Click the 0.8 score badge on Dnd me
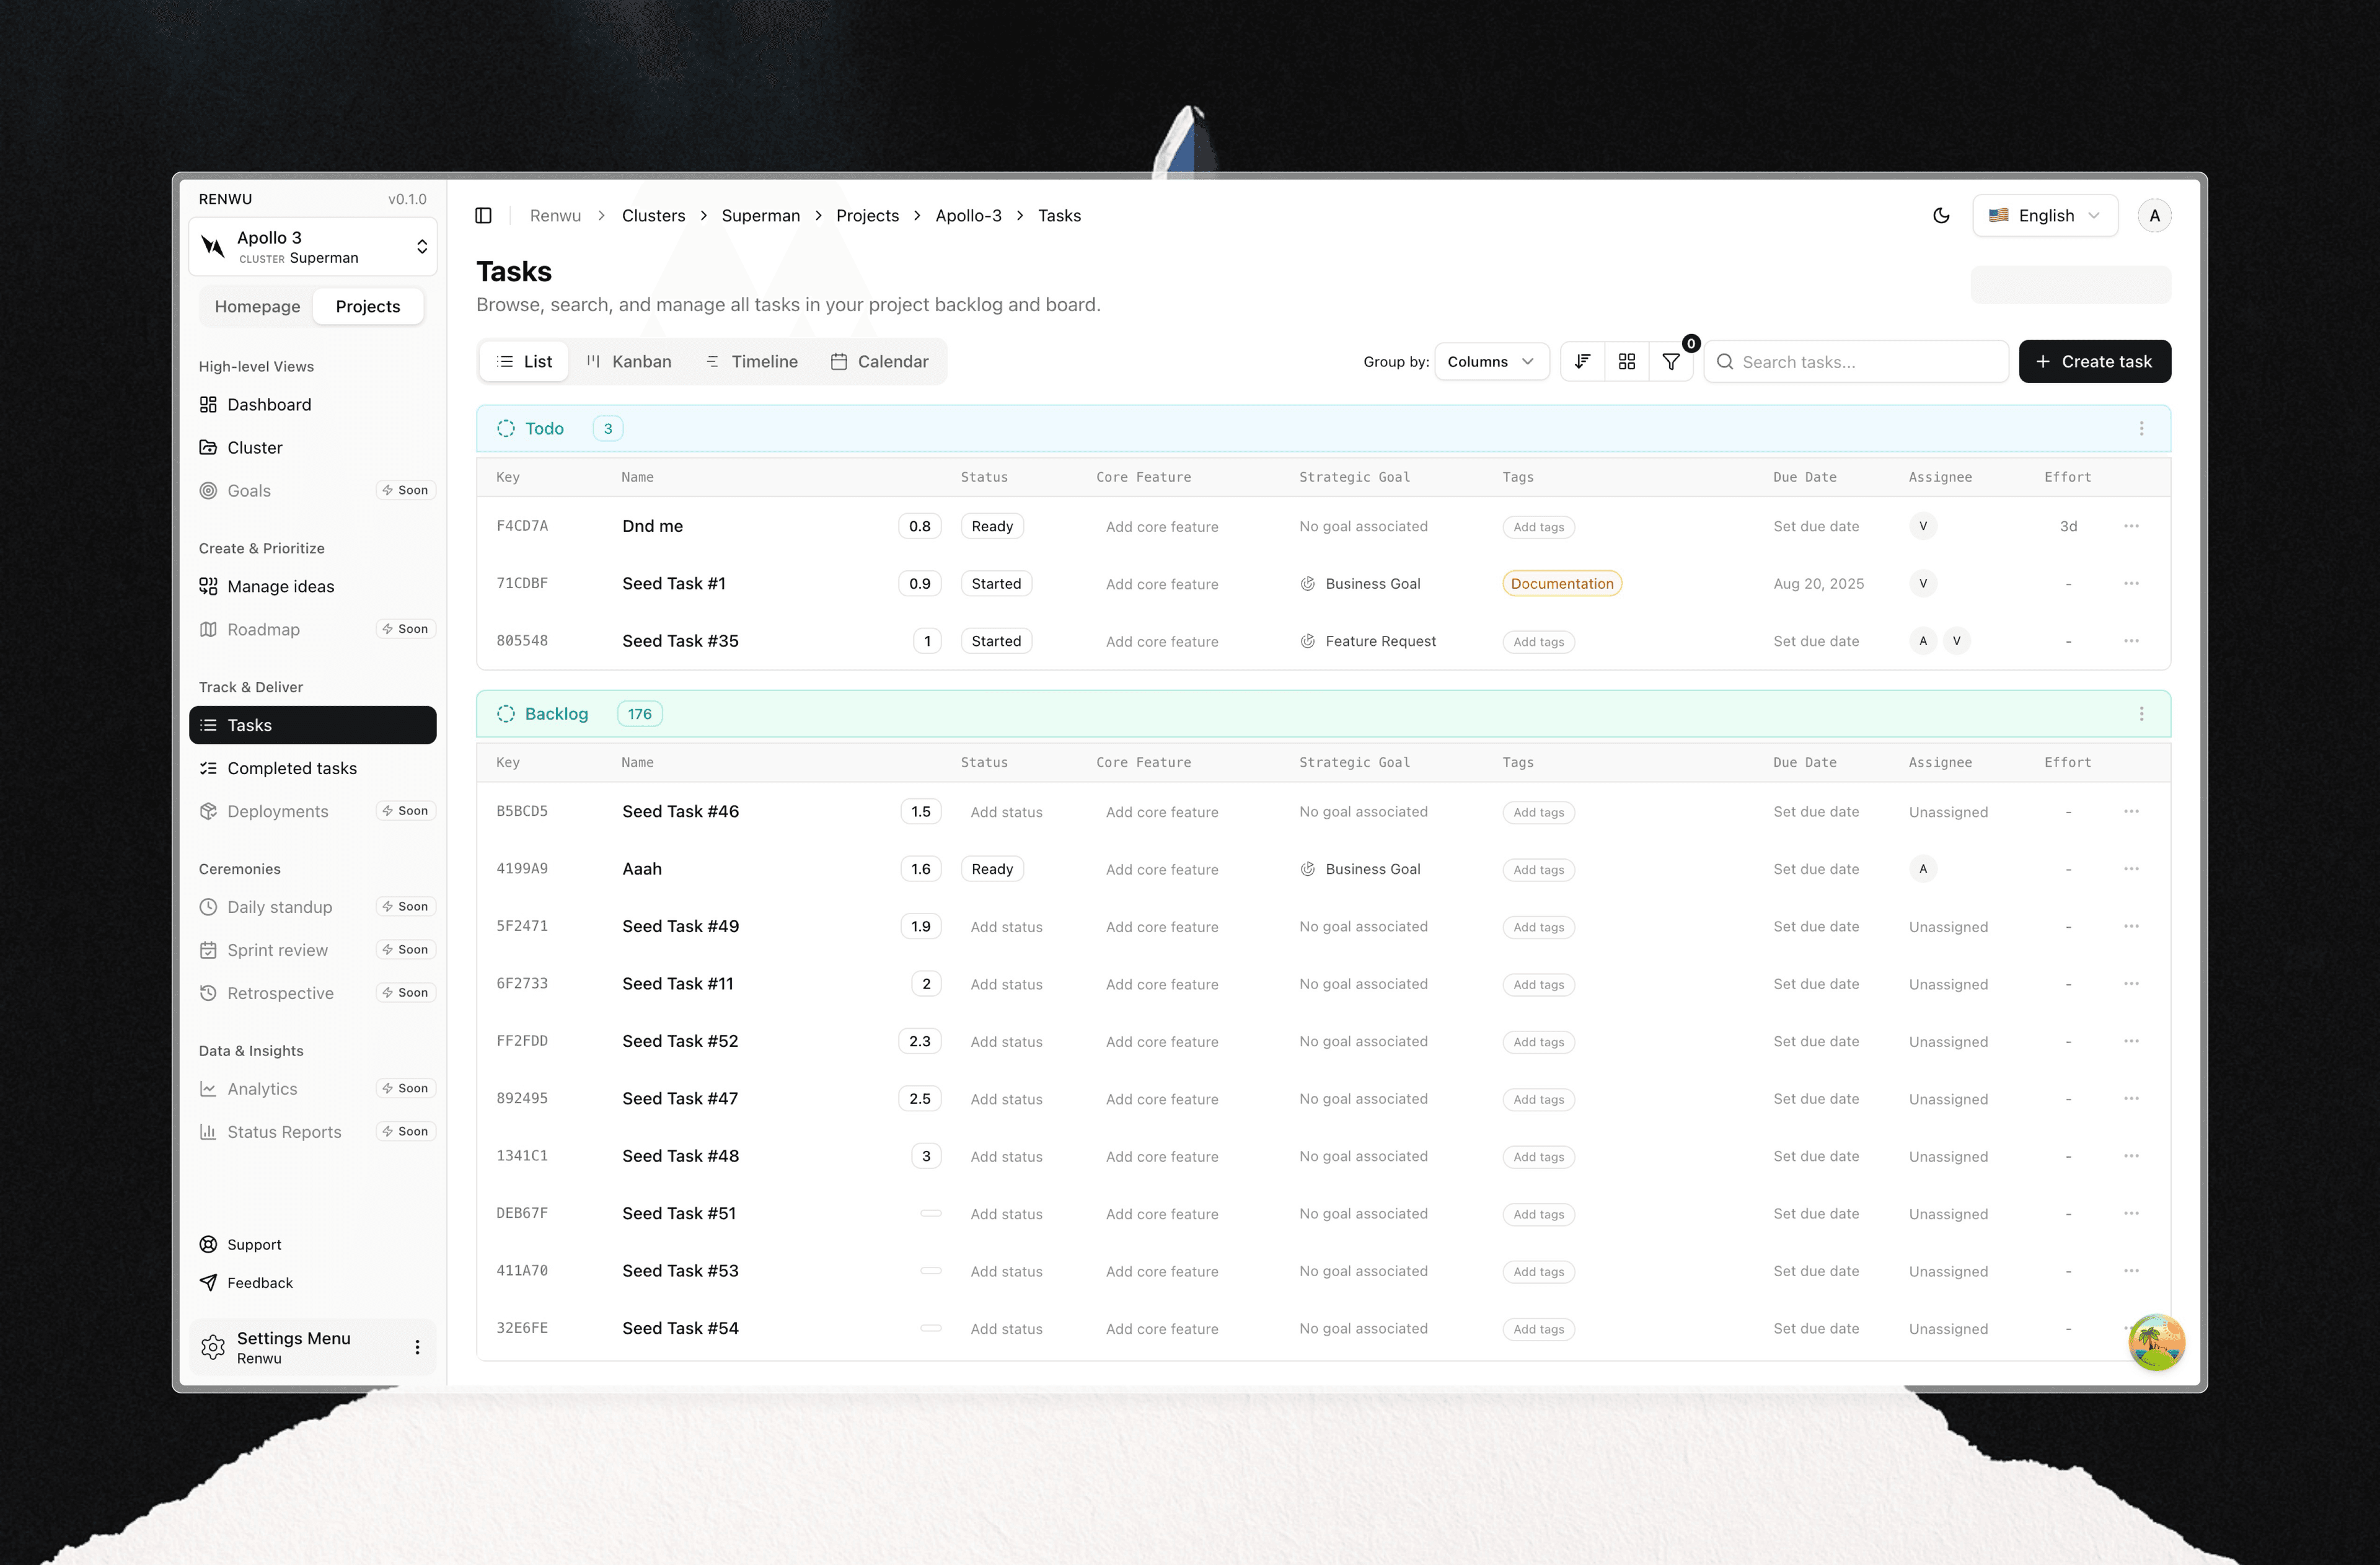This screenshot has width=2380, height=1565. click(919, 525)
